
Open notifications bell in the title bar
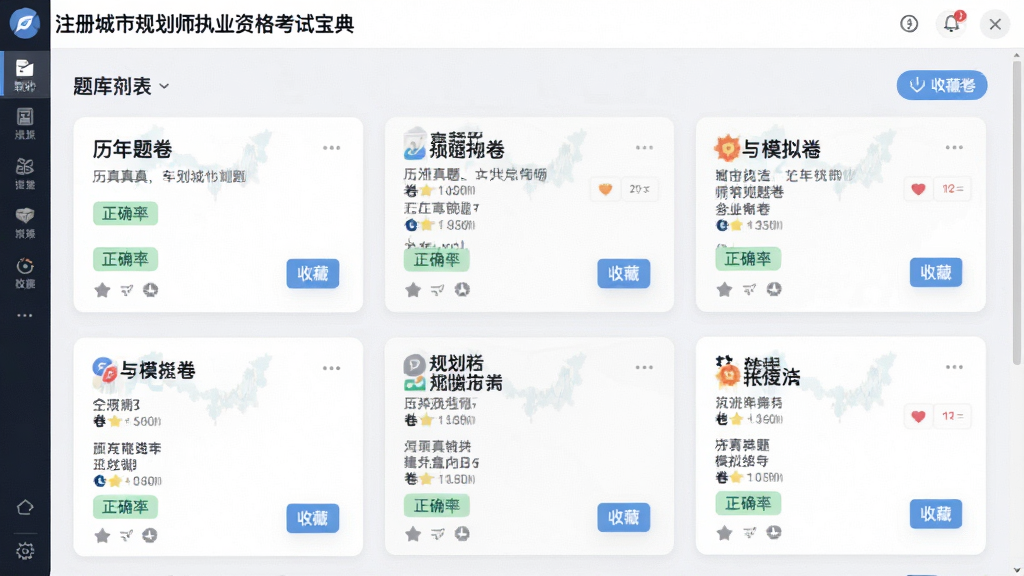(952, 24)
